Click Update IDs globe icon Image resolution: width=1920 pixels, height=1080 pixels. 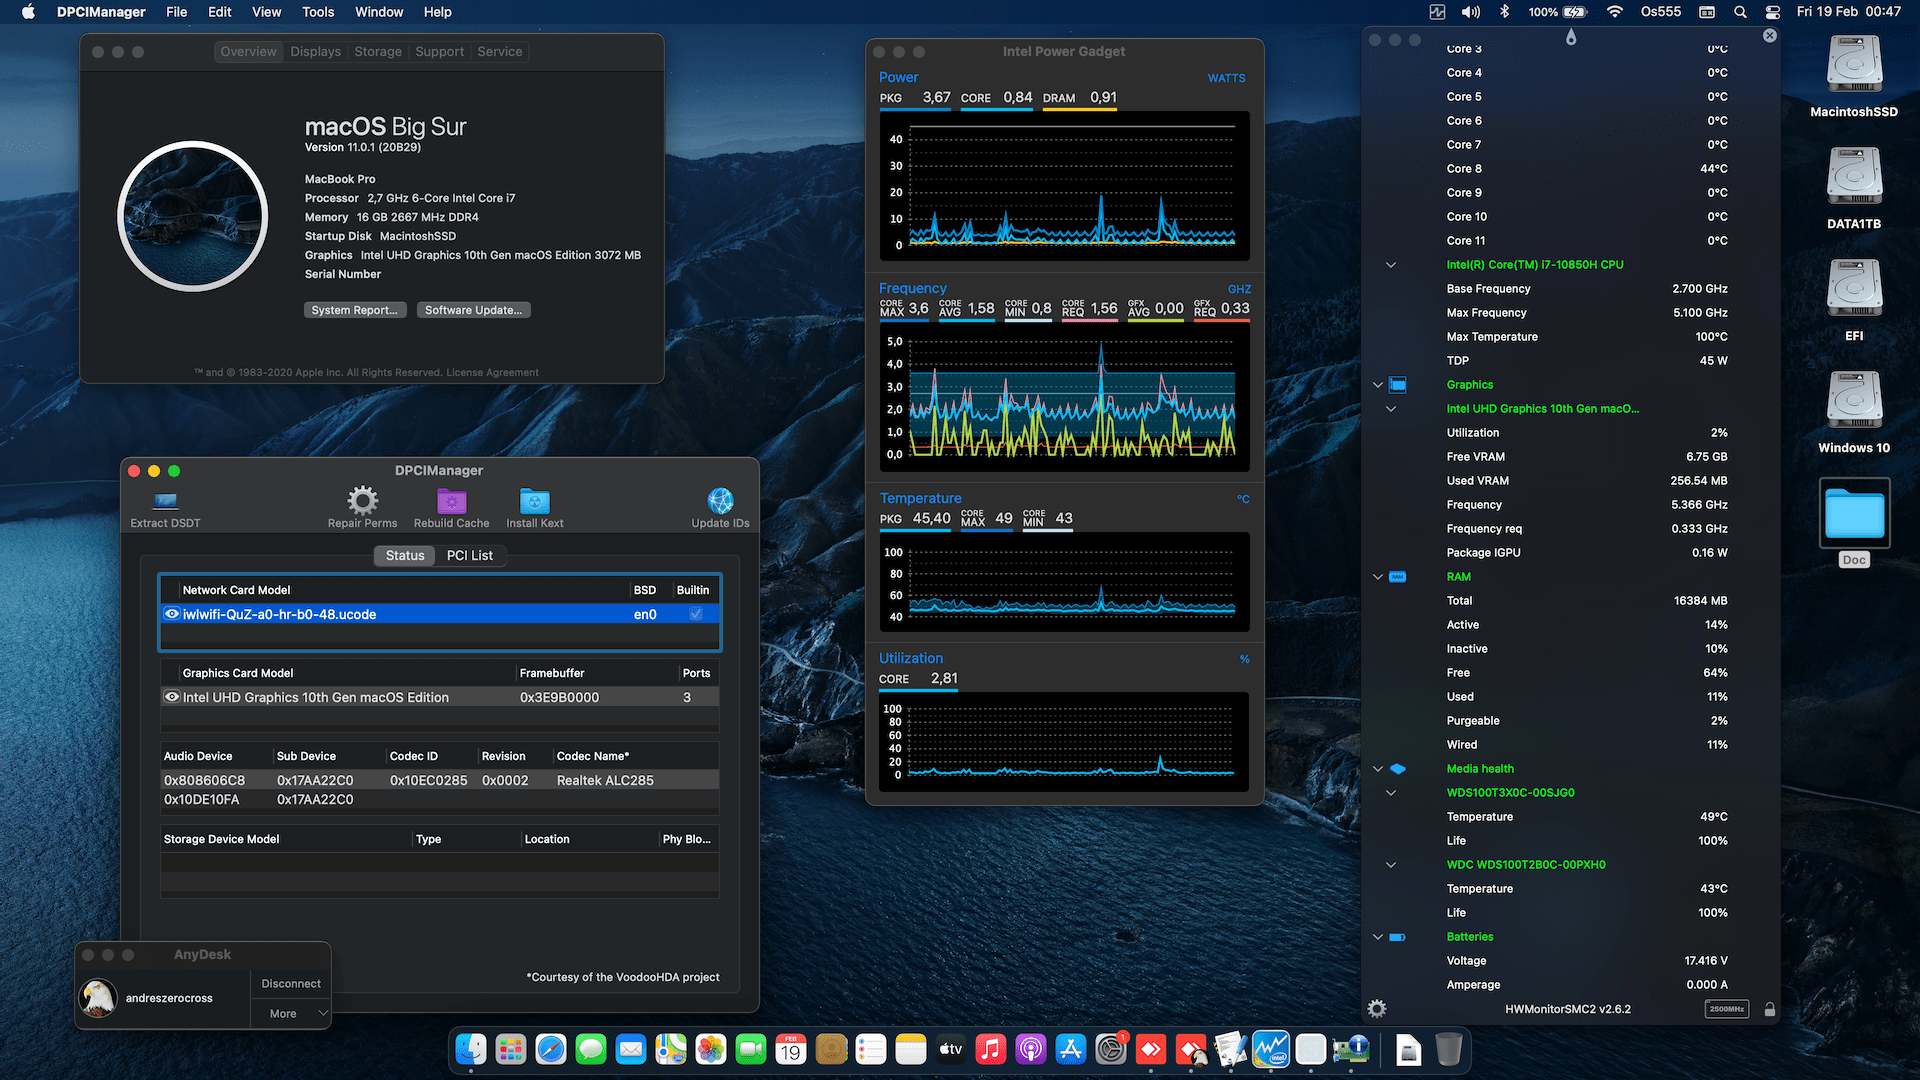pyautogui.click(x=720, y=500)
